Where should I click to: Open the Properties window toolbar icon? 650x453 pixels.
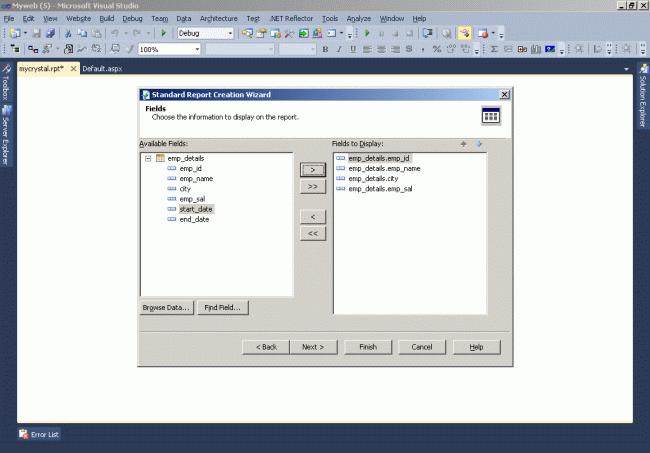(x=262, y=33)
